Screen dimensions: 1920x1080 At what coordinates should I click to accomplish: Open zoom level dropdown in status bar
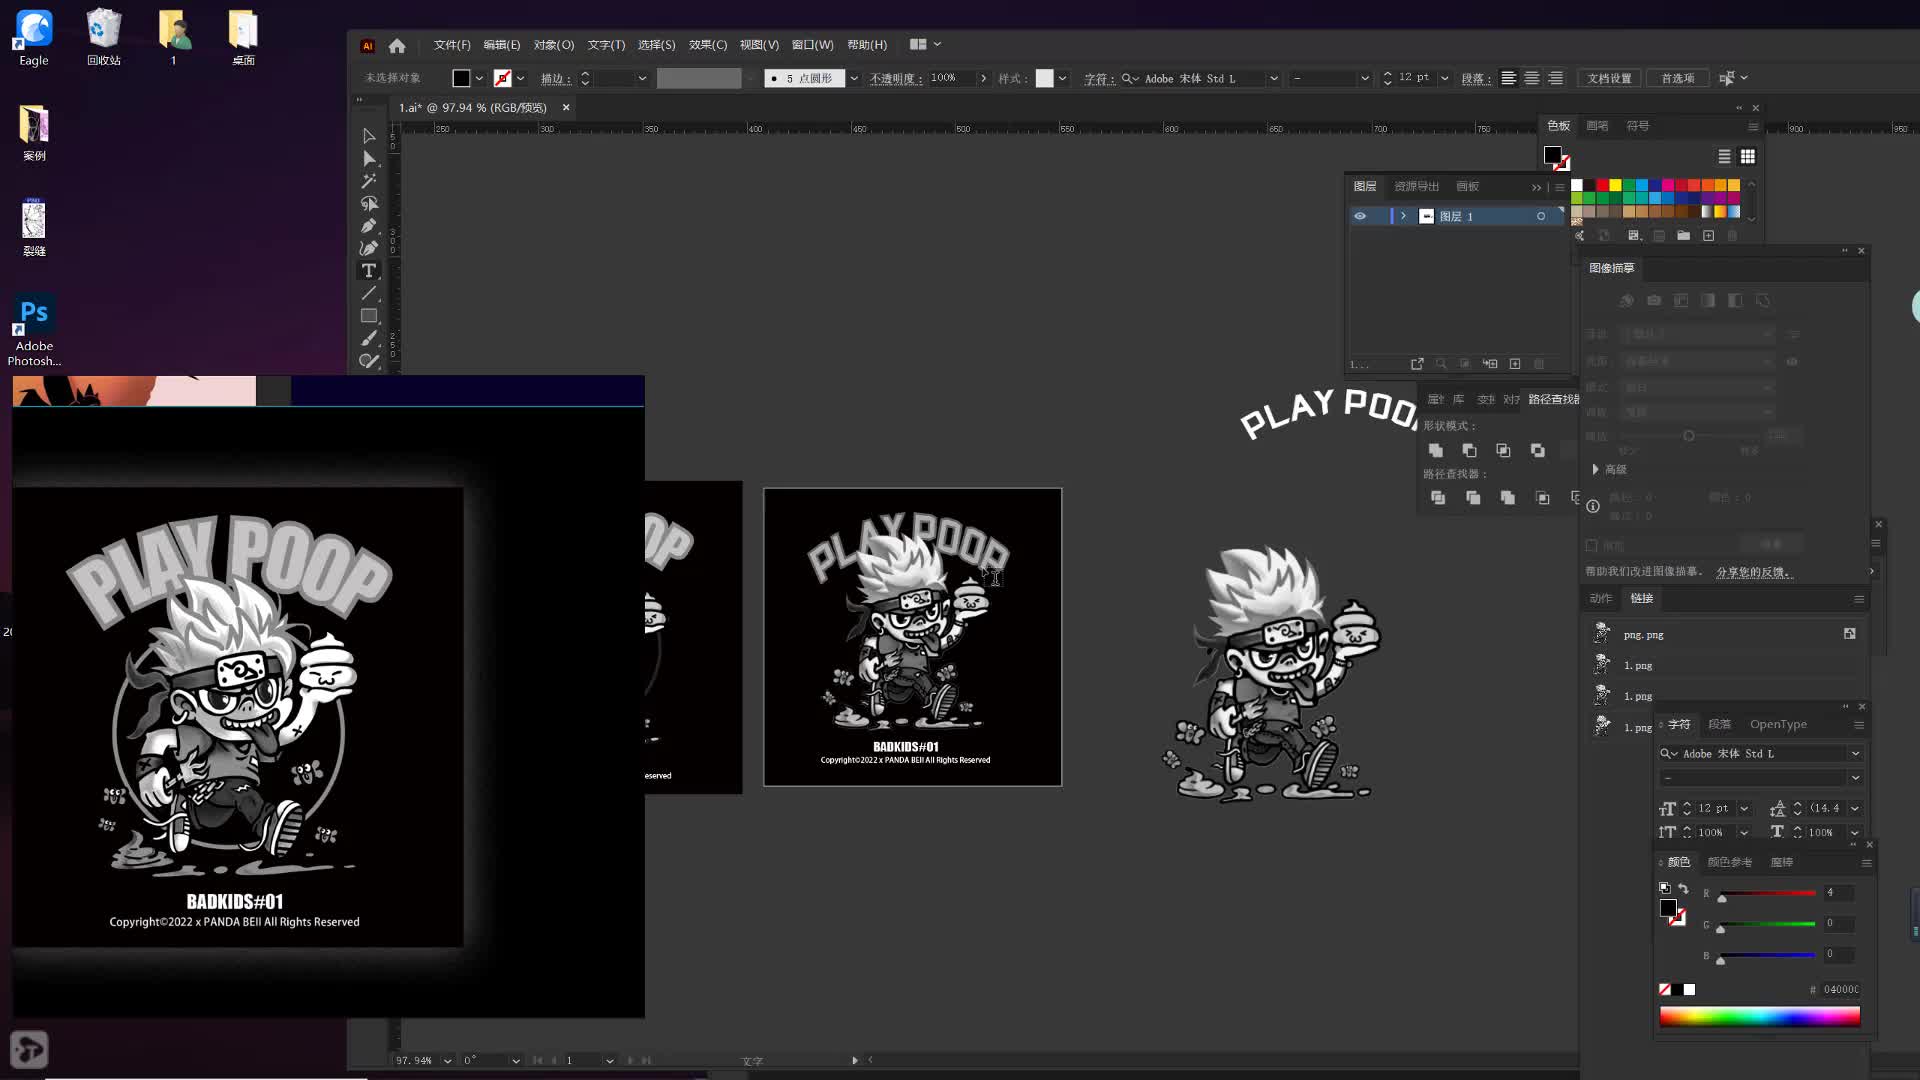447,1061
